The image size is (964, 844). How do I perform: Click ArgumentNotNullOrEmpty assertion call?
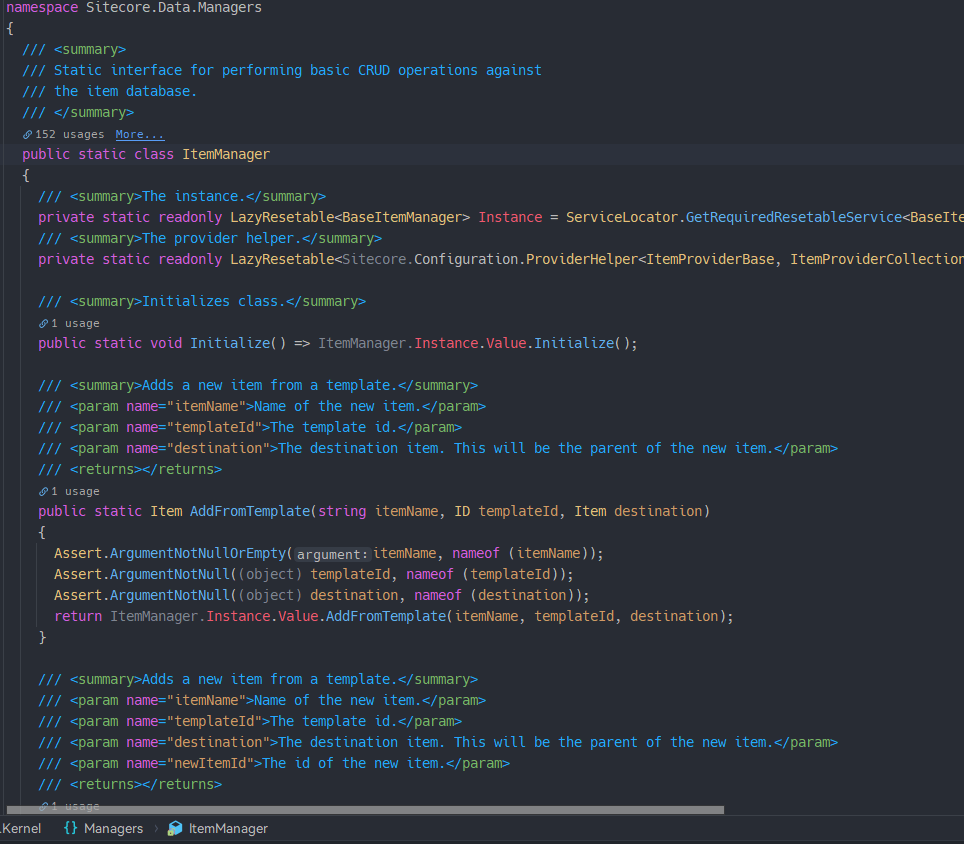[199, 553]
